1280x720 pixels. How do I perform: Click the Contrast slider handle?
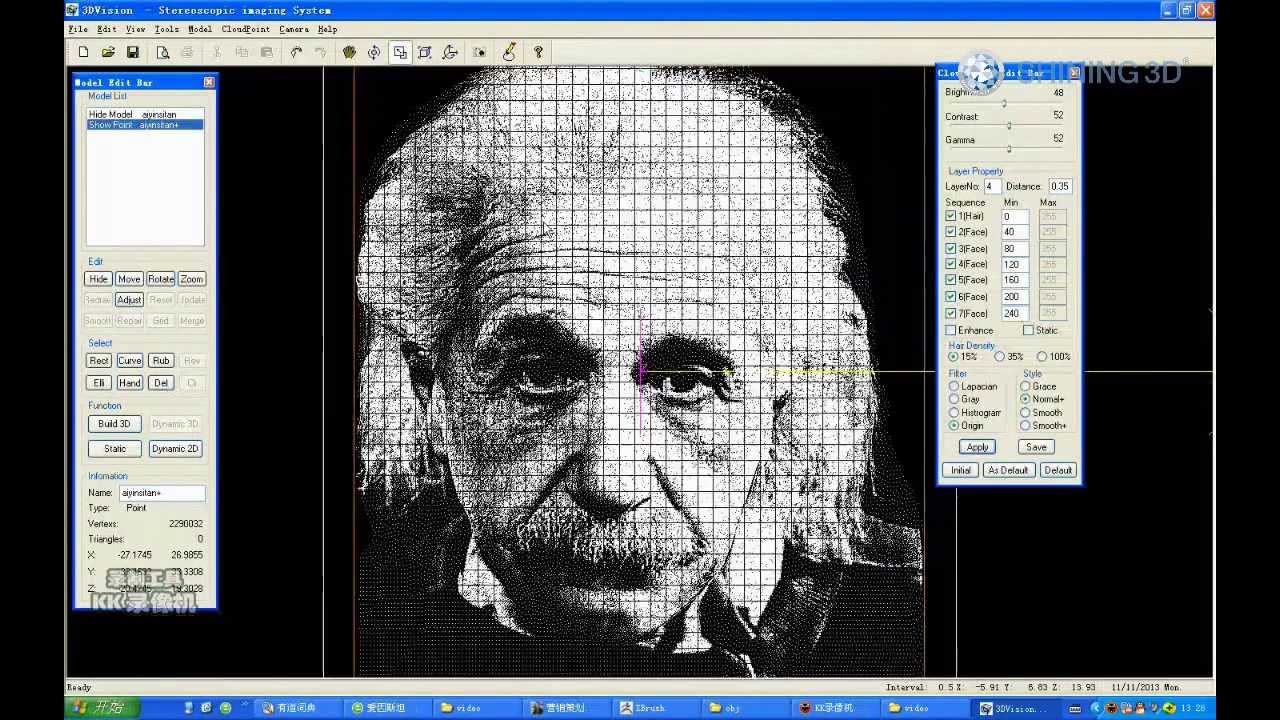coord(1009,126)
